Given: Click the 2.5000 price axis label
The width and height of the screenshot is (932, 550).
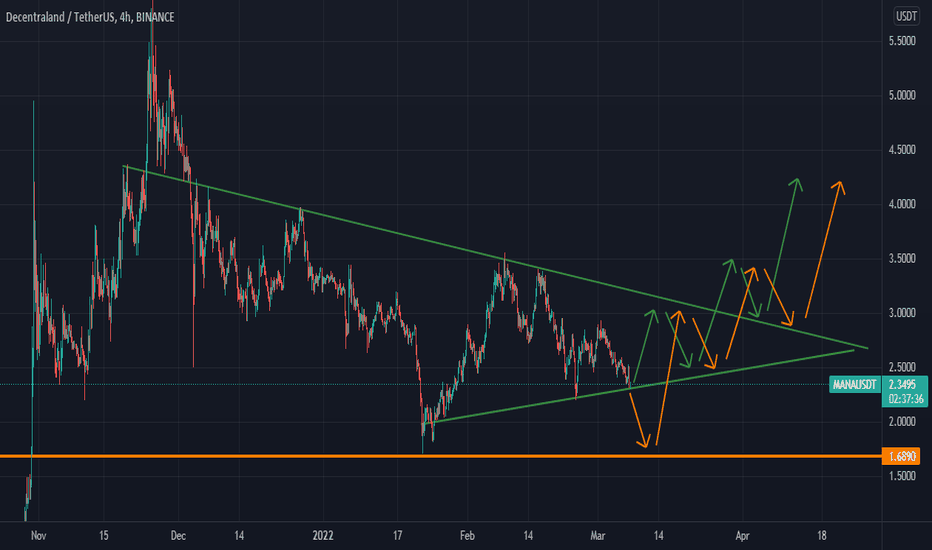Looking at the screenshot, I should click(902, 367).
